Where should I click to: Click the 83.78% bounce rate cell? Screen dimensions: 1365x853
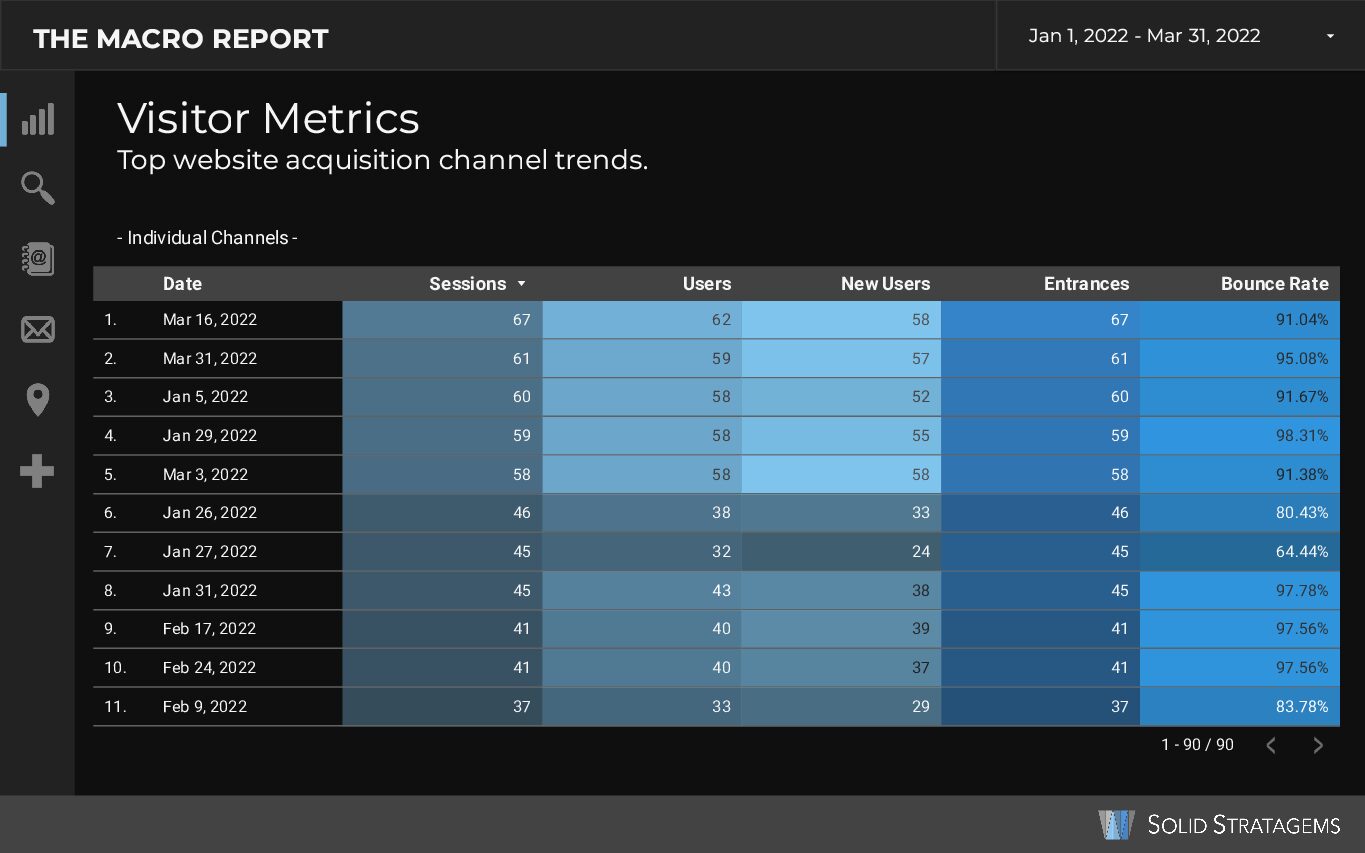click(x=1240, y=707)
